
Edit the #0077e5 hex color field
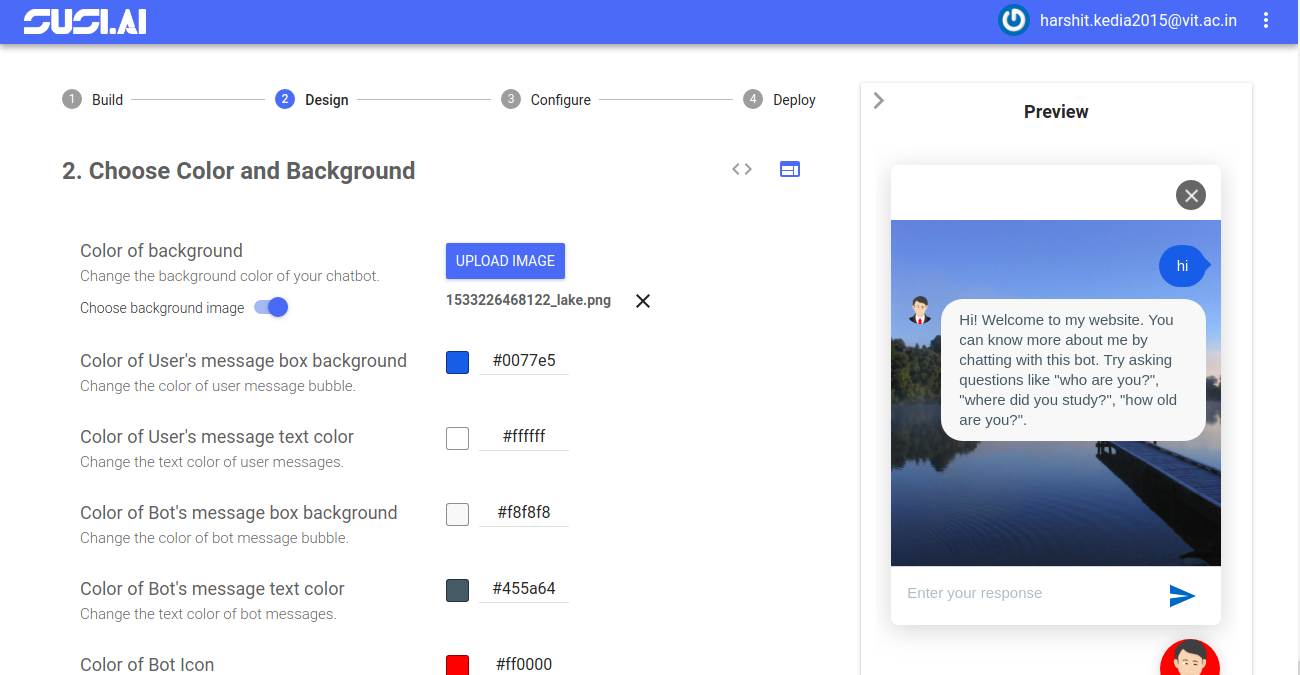pyautogui.click(x=524, y=361)
